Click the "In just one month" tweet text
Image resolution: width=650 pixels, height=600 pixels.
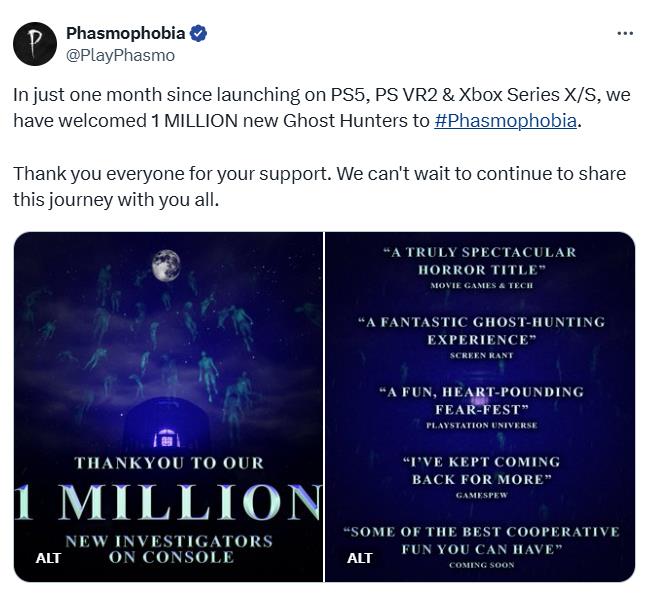pos(320,108)
